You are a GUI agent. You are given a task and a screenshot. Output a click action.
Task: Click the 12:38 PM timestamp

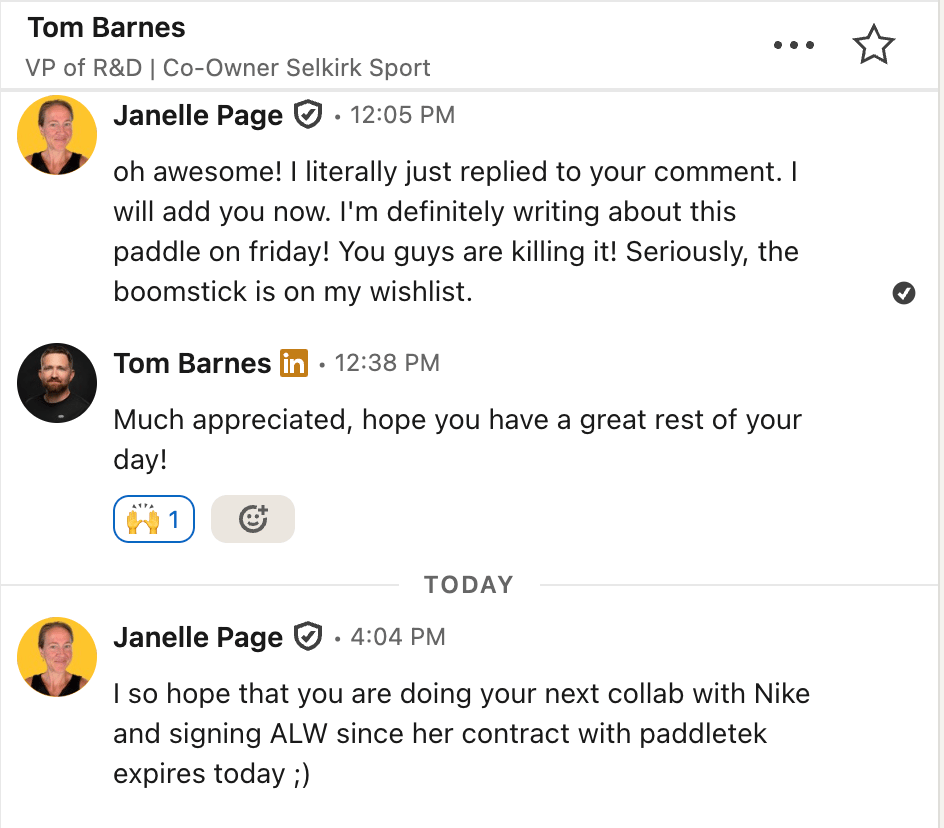387,363
